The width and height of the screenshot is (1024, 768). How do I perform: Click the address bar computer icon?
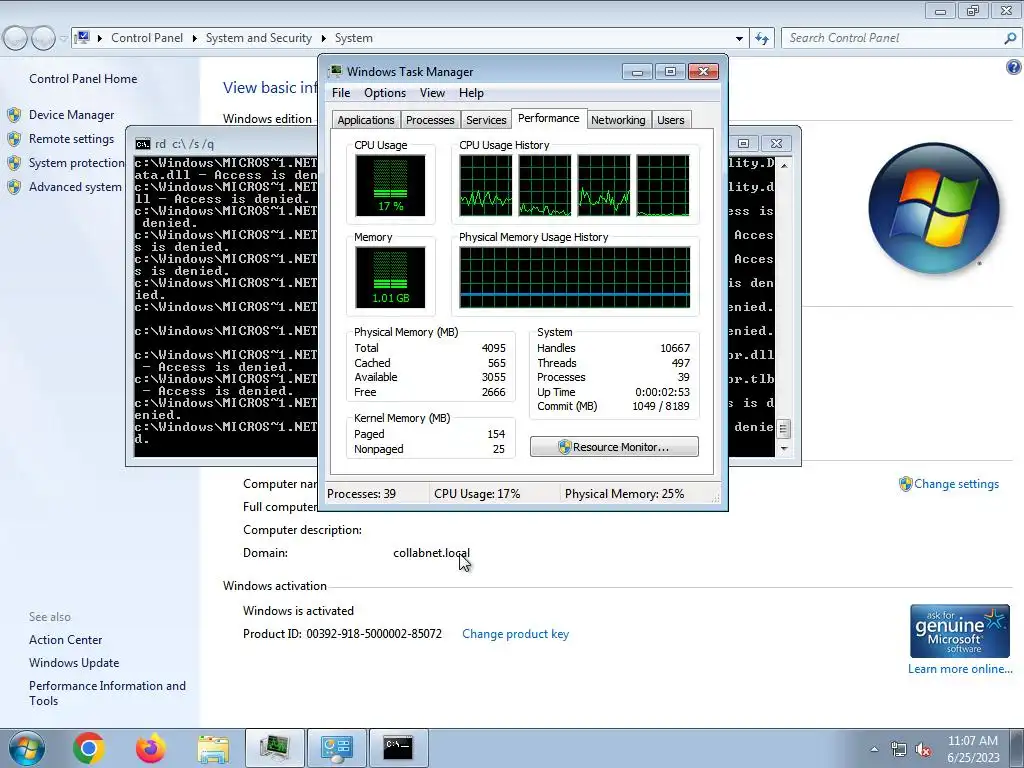[82, 38]
